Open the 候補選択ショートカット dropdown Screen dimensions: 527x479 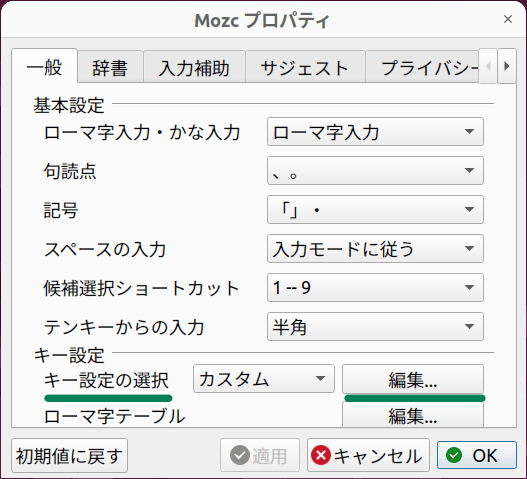tap(375, 287)
